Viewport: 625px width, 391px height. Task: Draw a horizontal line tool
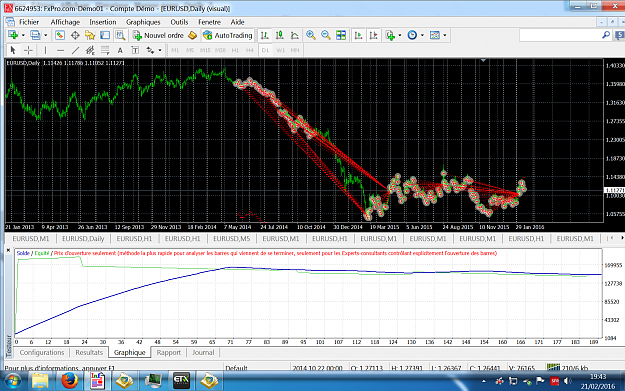[x=60, y=50]
